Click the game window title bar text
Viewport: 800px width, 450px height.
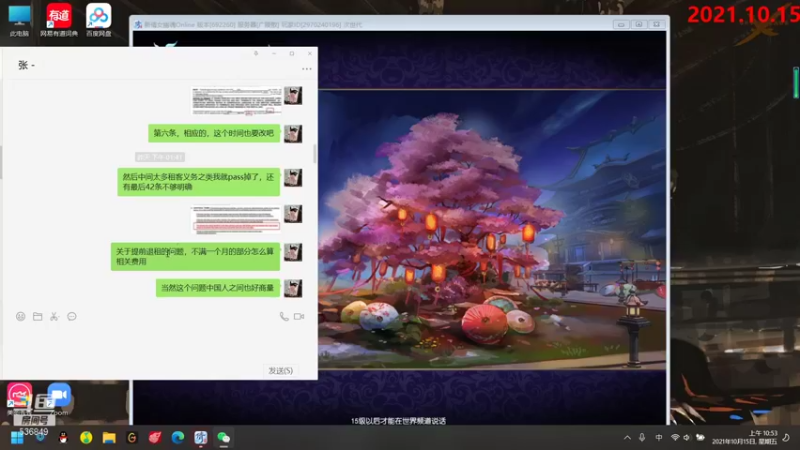pos(253,24)
